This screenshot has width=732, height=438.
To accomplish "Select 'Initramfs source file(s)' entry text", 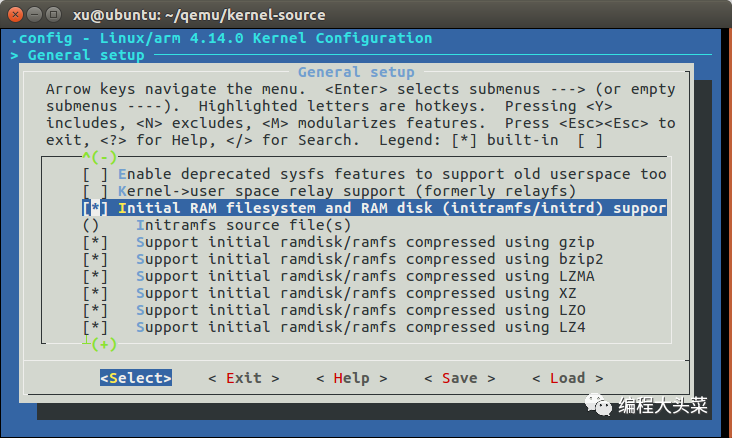I will [243, 225].
